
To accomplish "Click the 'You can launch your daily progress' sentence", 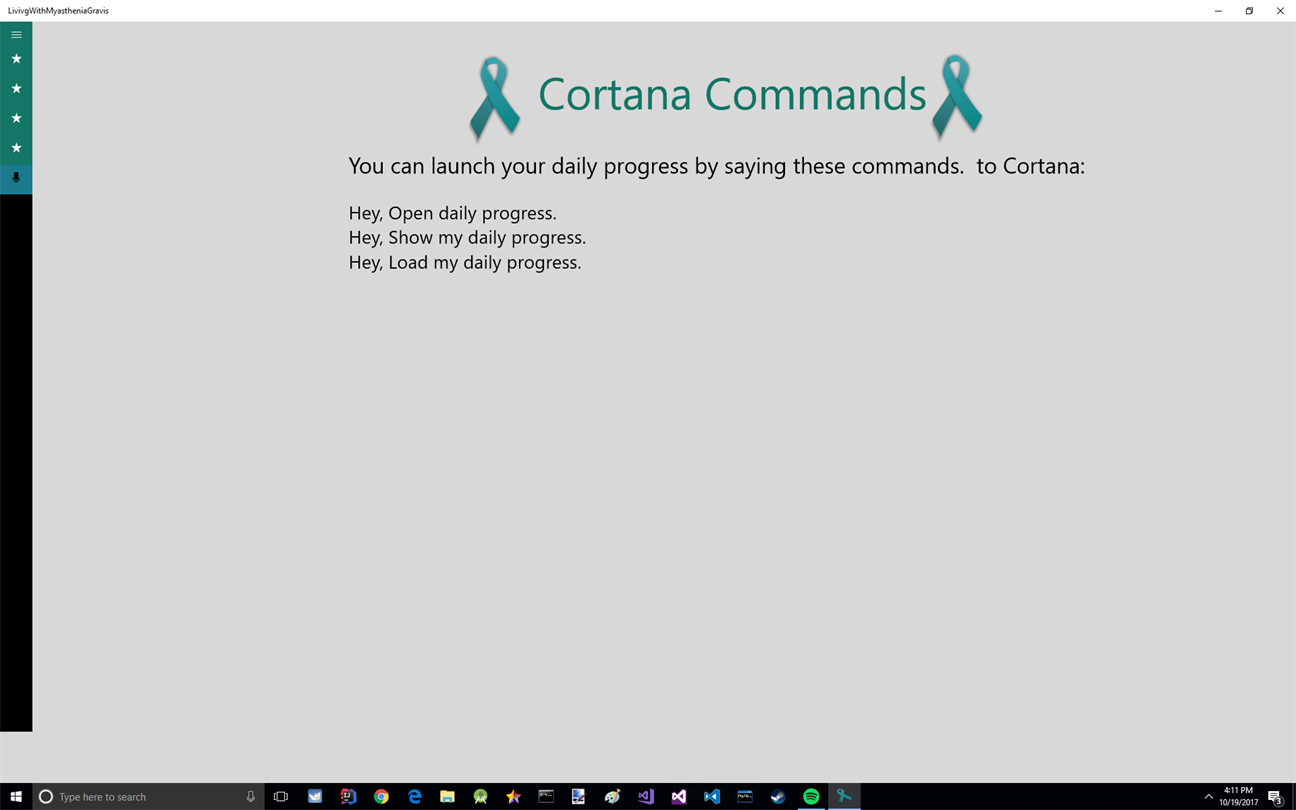I will (x=717, y=166).
